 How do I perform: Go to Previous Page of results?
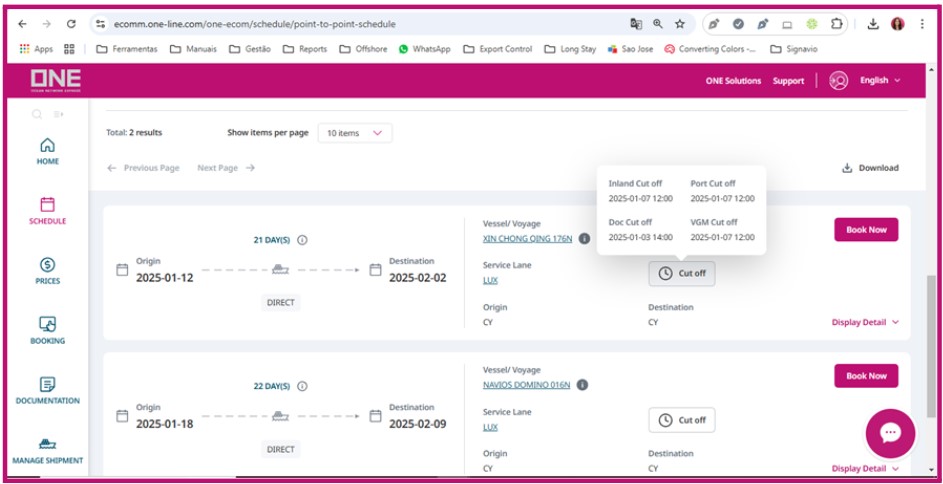[x=143, y=168]
